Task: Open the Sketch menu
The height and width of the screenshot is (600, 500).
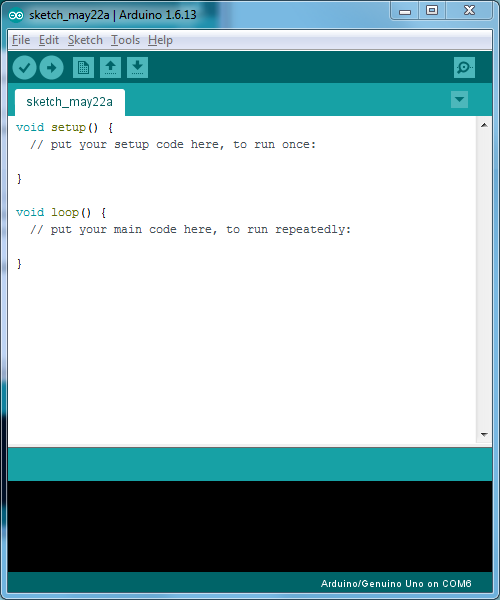Action: pyautogui.click(x=85, y=40)
